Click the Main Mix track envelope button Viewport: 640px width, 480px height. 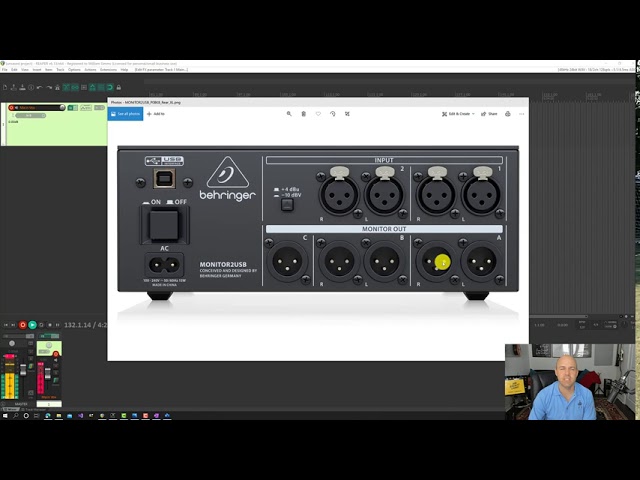[x=86, y=108]
